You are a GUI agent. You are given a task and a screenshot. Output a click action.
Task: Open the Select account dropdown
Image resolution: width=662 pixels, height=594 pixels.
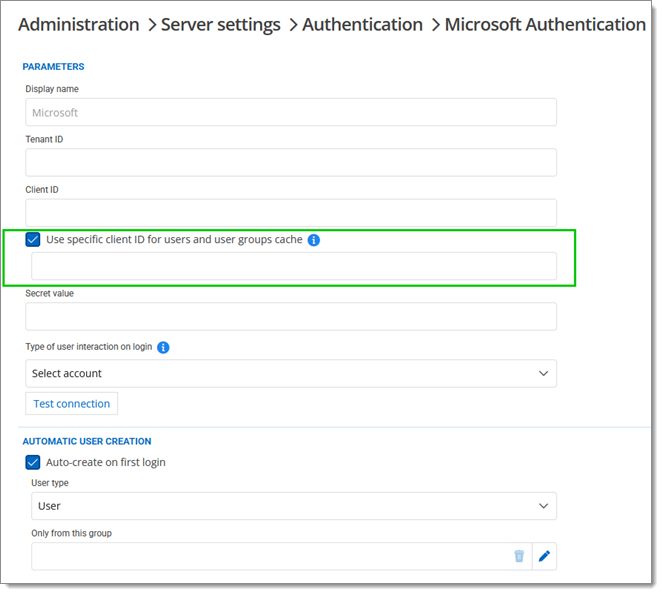pos(290,373)
